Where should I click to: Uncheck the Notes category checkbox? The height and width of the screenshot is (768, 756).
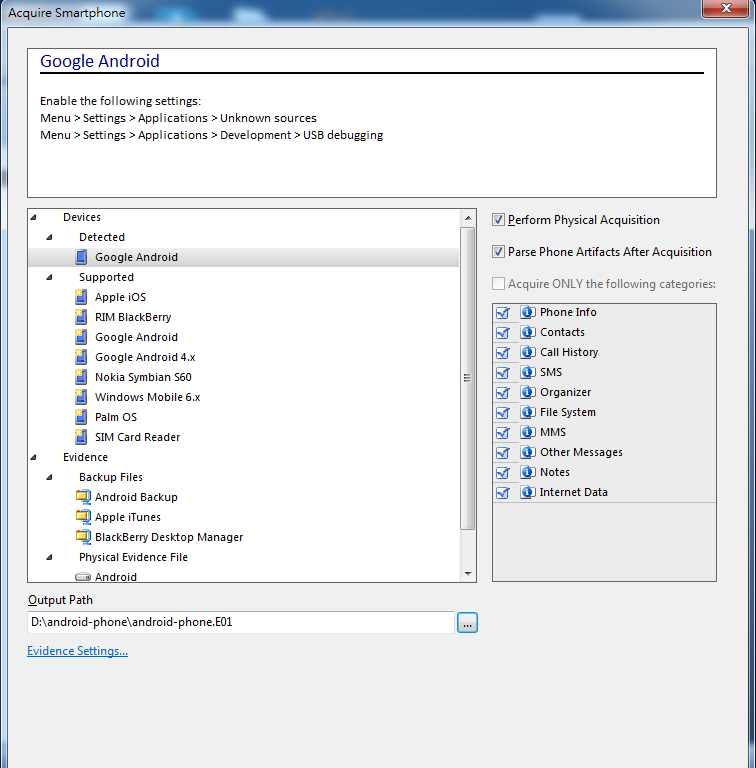pyautogui.click(x=503, y=473)
